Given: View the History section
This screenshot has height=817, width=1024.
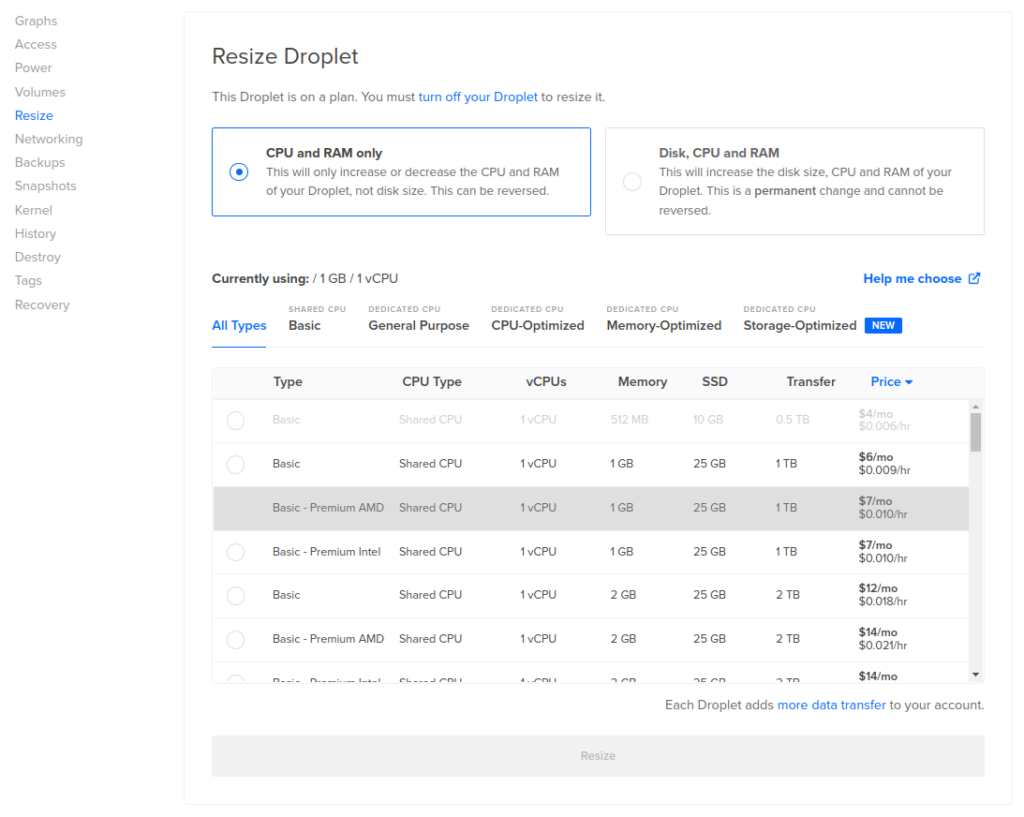Looking at the screenshot, I should point(35,234).
